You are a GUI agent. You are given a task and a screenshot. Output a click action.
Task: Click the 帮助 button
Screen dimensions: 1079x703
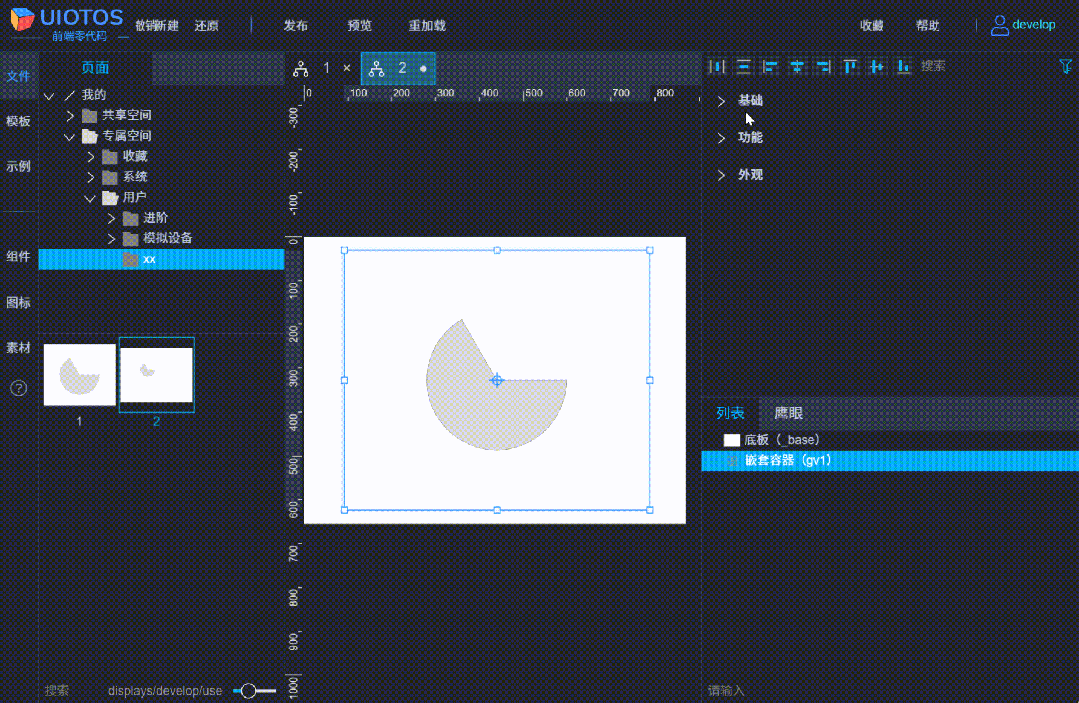pos(928,25)
